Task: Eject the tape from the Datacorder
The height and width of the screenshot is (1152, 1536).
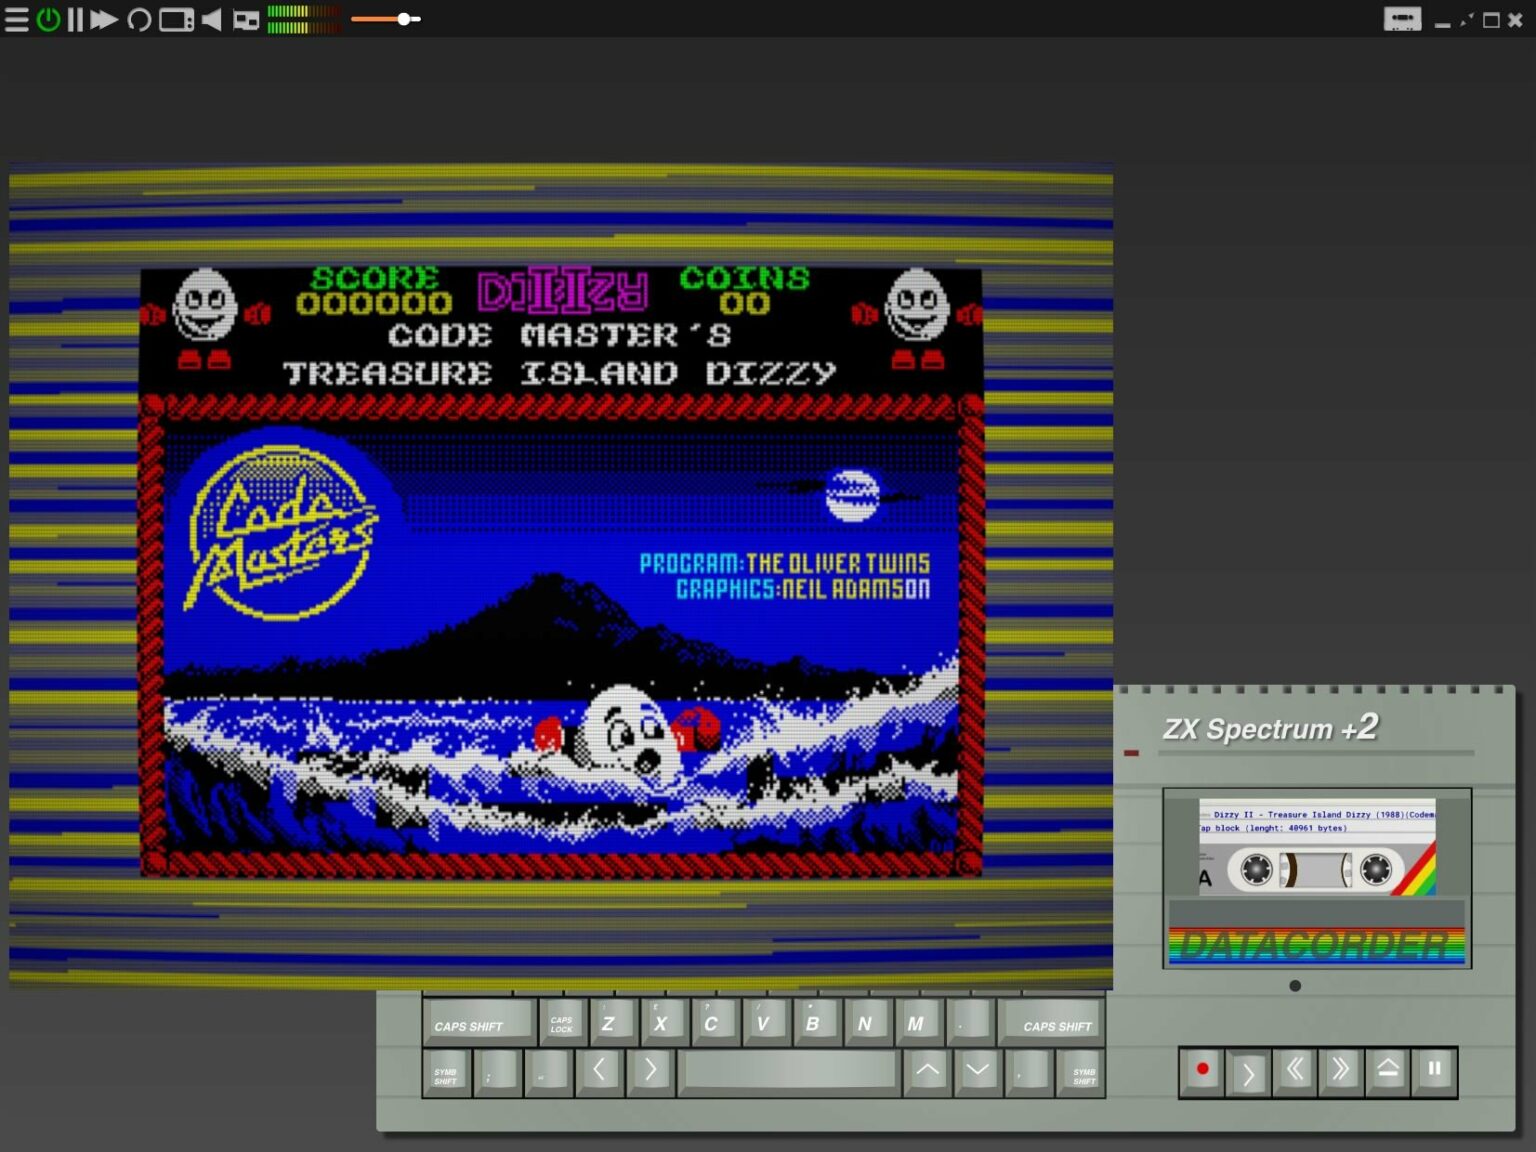Action: coord(1387,1070)
